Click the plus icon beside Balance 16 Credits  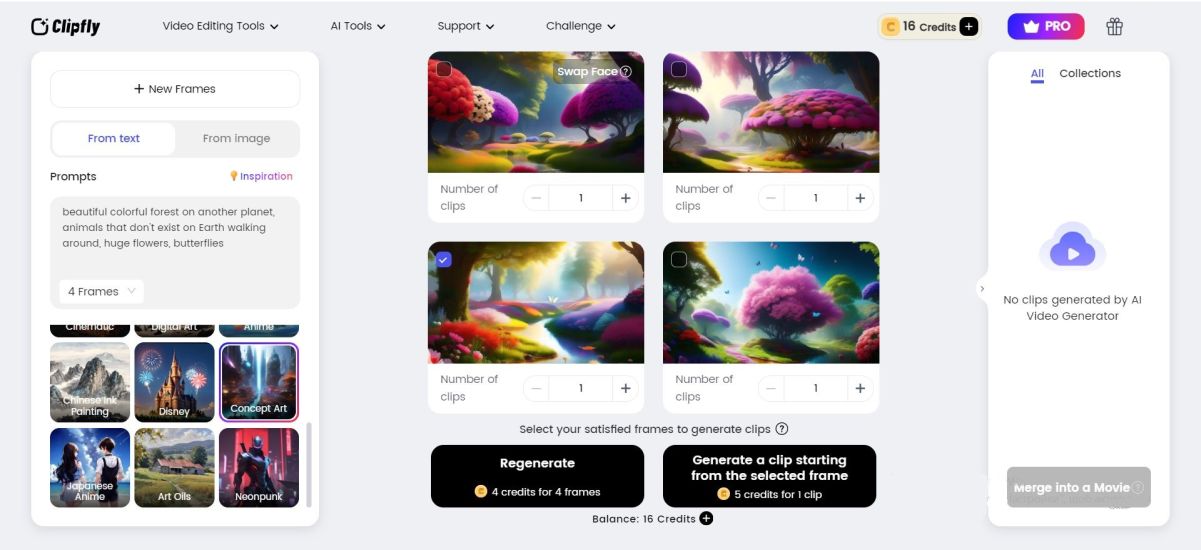click(x=706, y=518)
